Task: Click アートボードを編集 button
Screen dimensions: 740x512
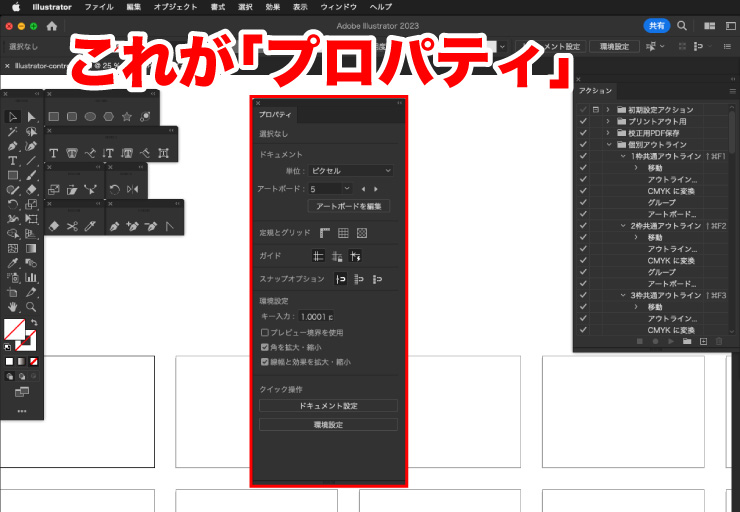Action: point(349,206)
